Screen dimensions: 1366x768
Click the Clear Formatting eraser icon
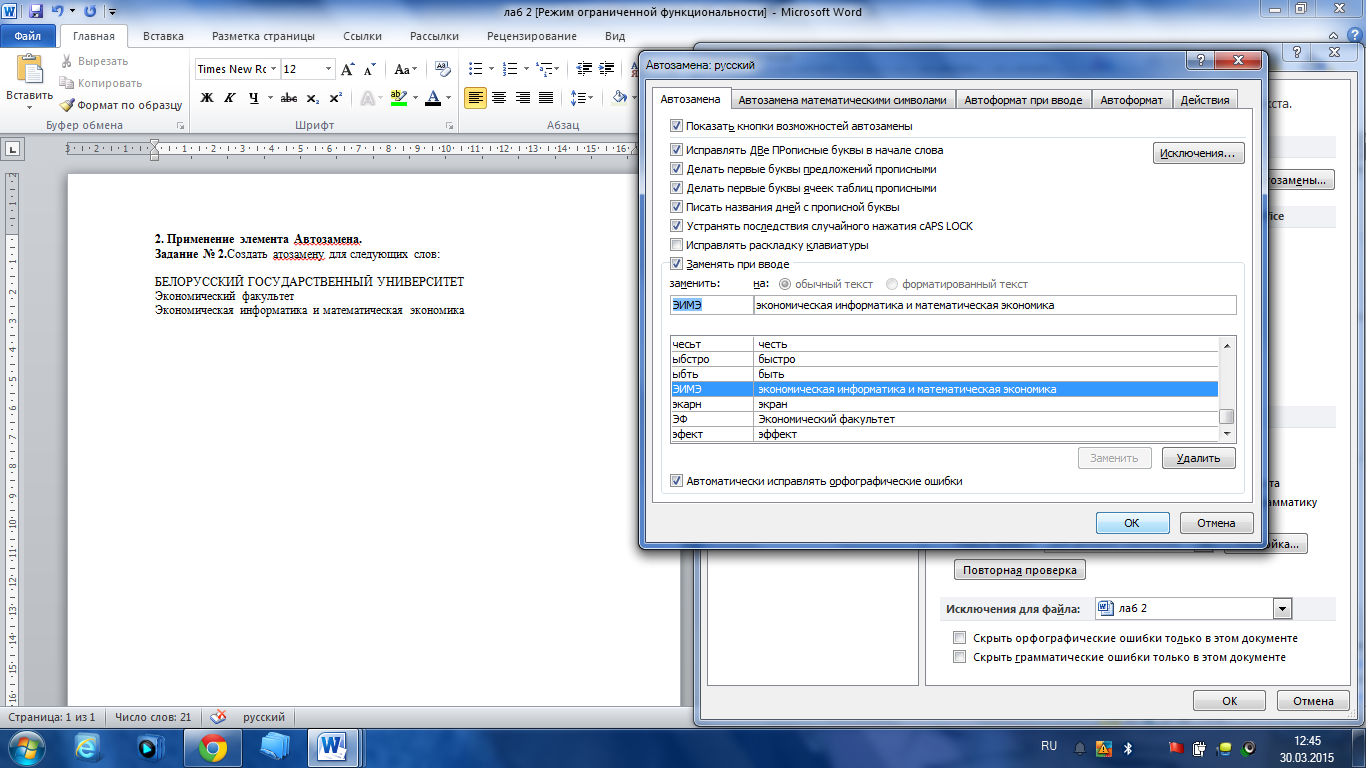[x=442, y=69]
